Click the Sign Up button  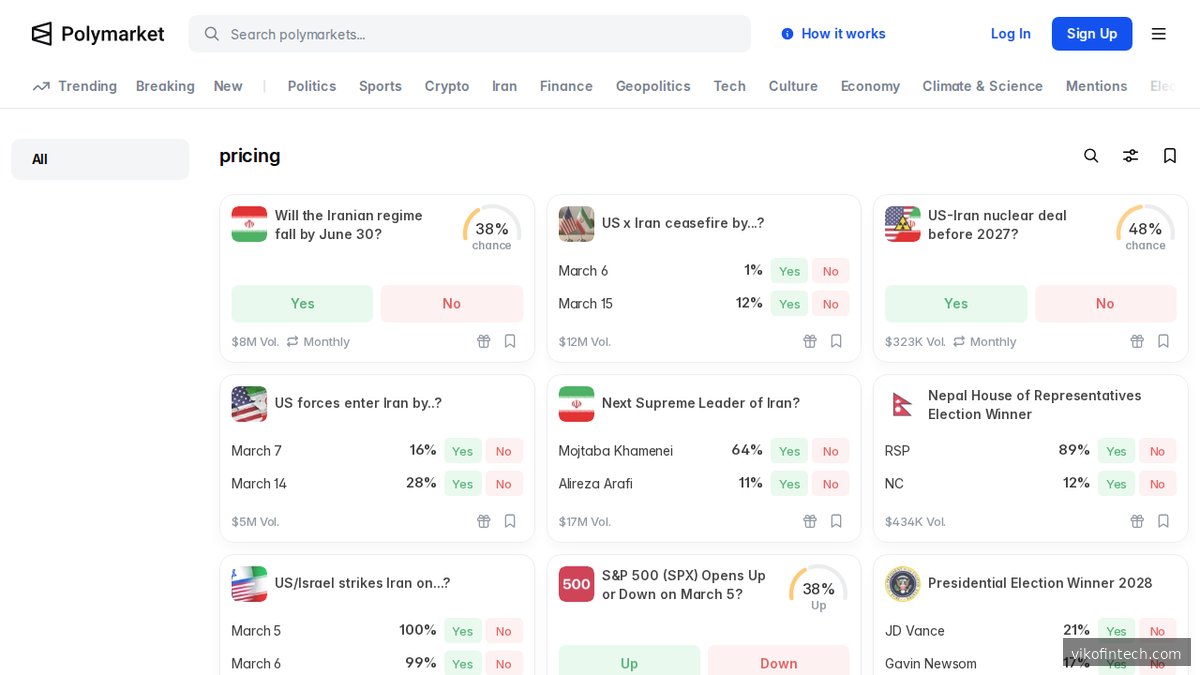(x=1091, y=34)
